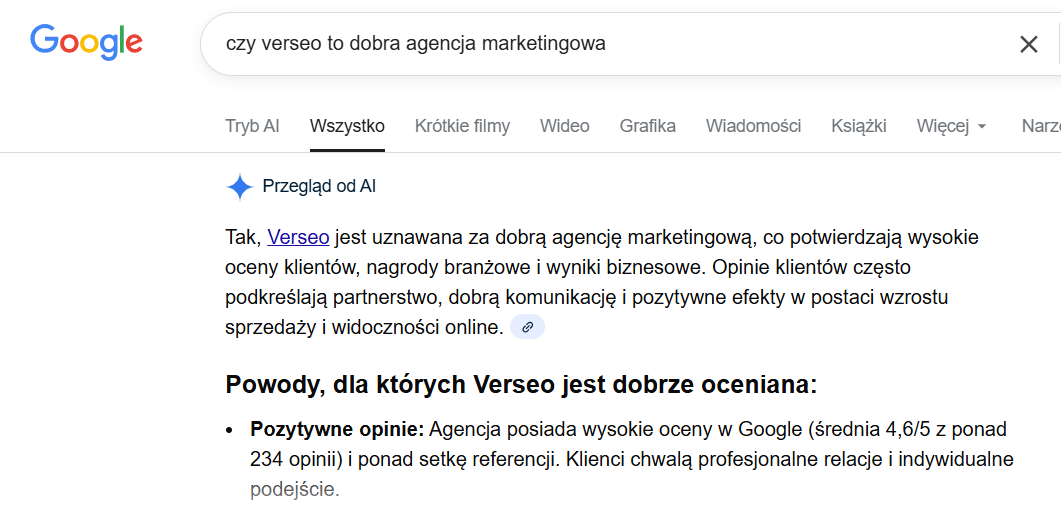Click the AI overview sparkle icon
The image size is (1061, 516).
239,186
